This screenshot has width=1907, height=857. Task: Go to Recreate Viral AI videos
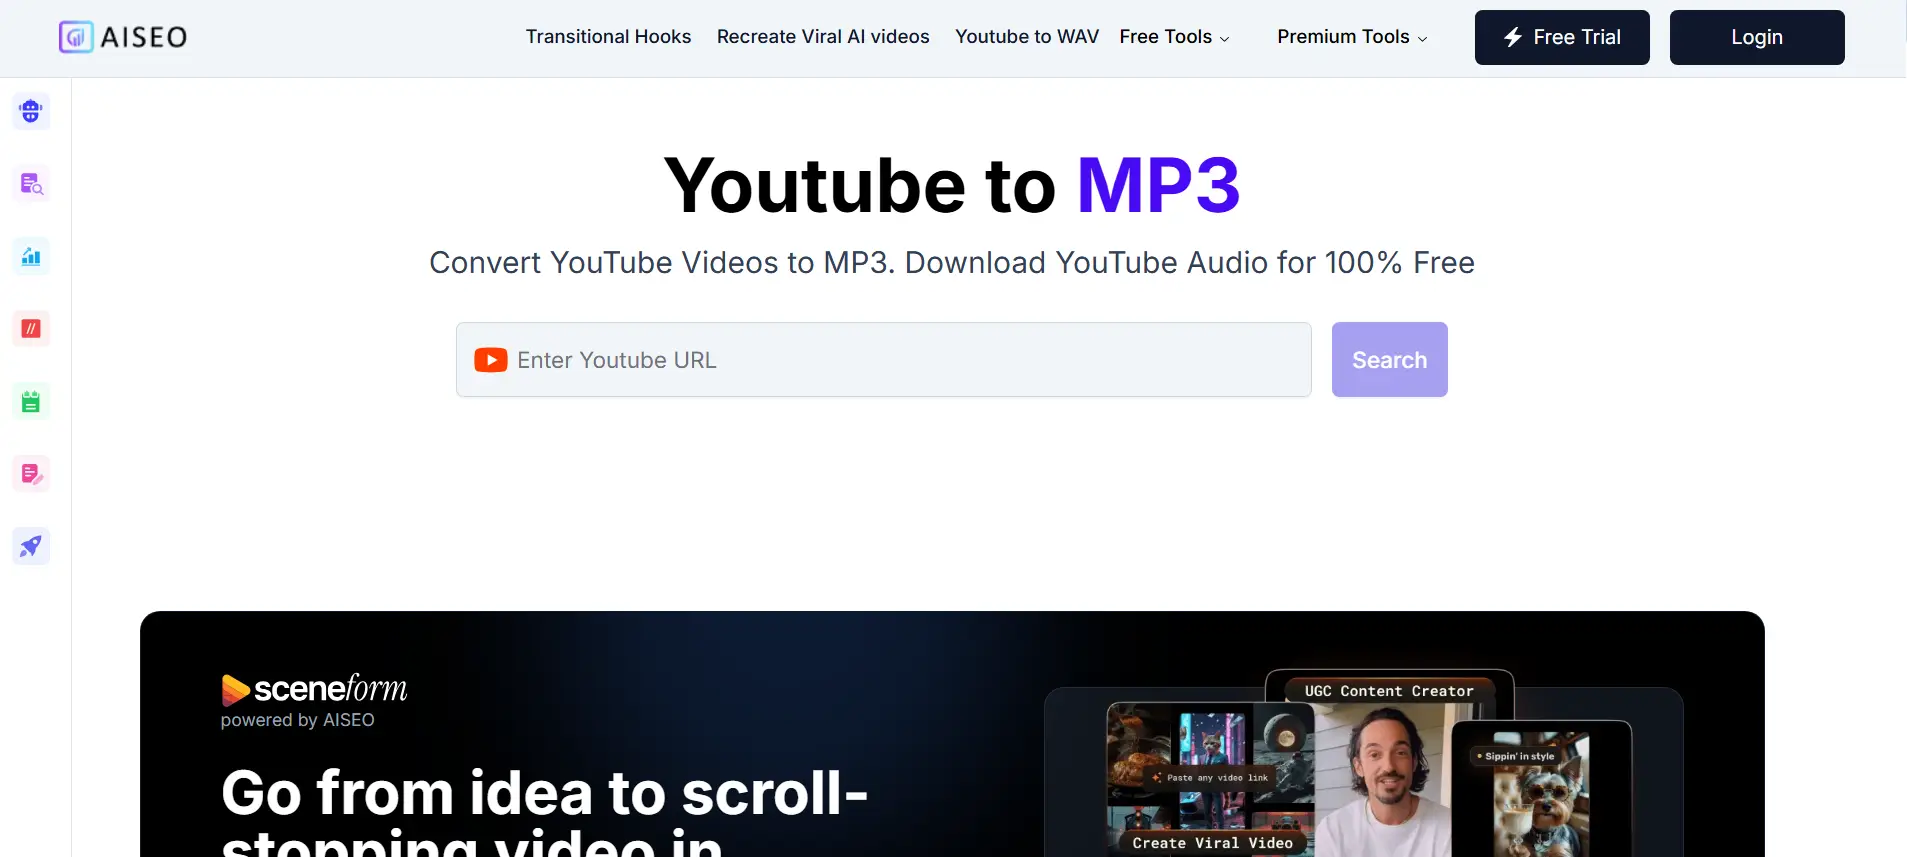coord(822,37)
